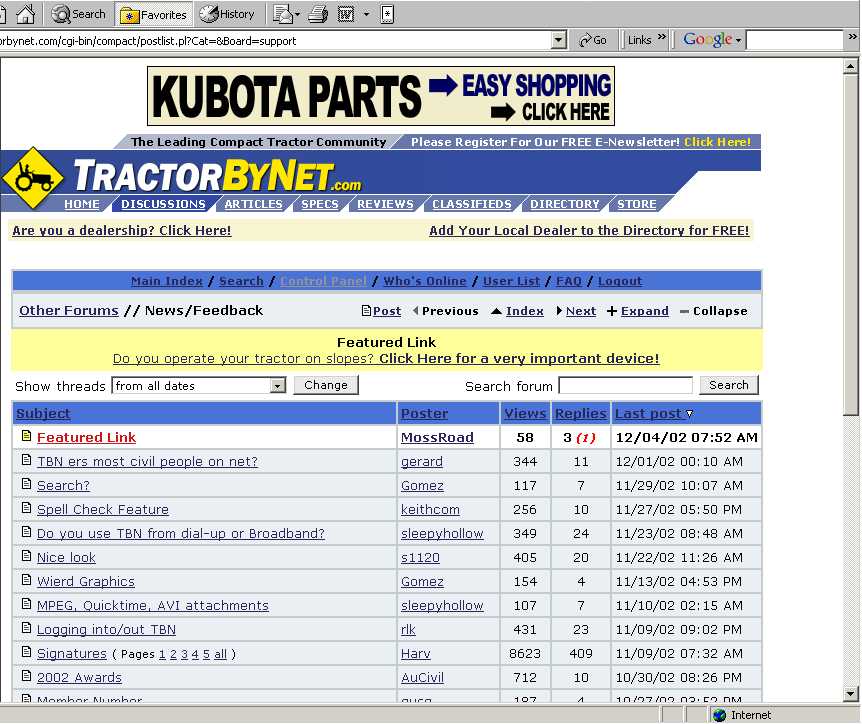The image size is (862, 724).
Task: Click the Featured Link thread icon
Action: click(26, 435)
